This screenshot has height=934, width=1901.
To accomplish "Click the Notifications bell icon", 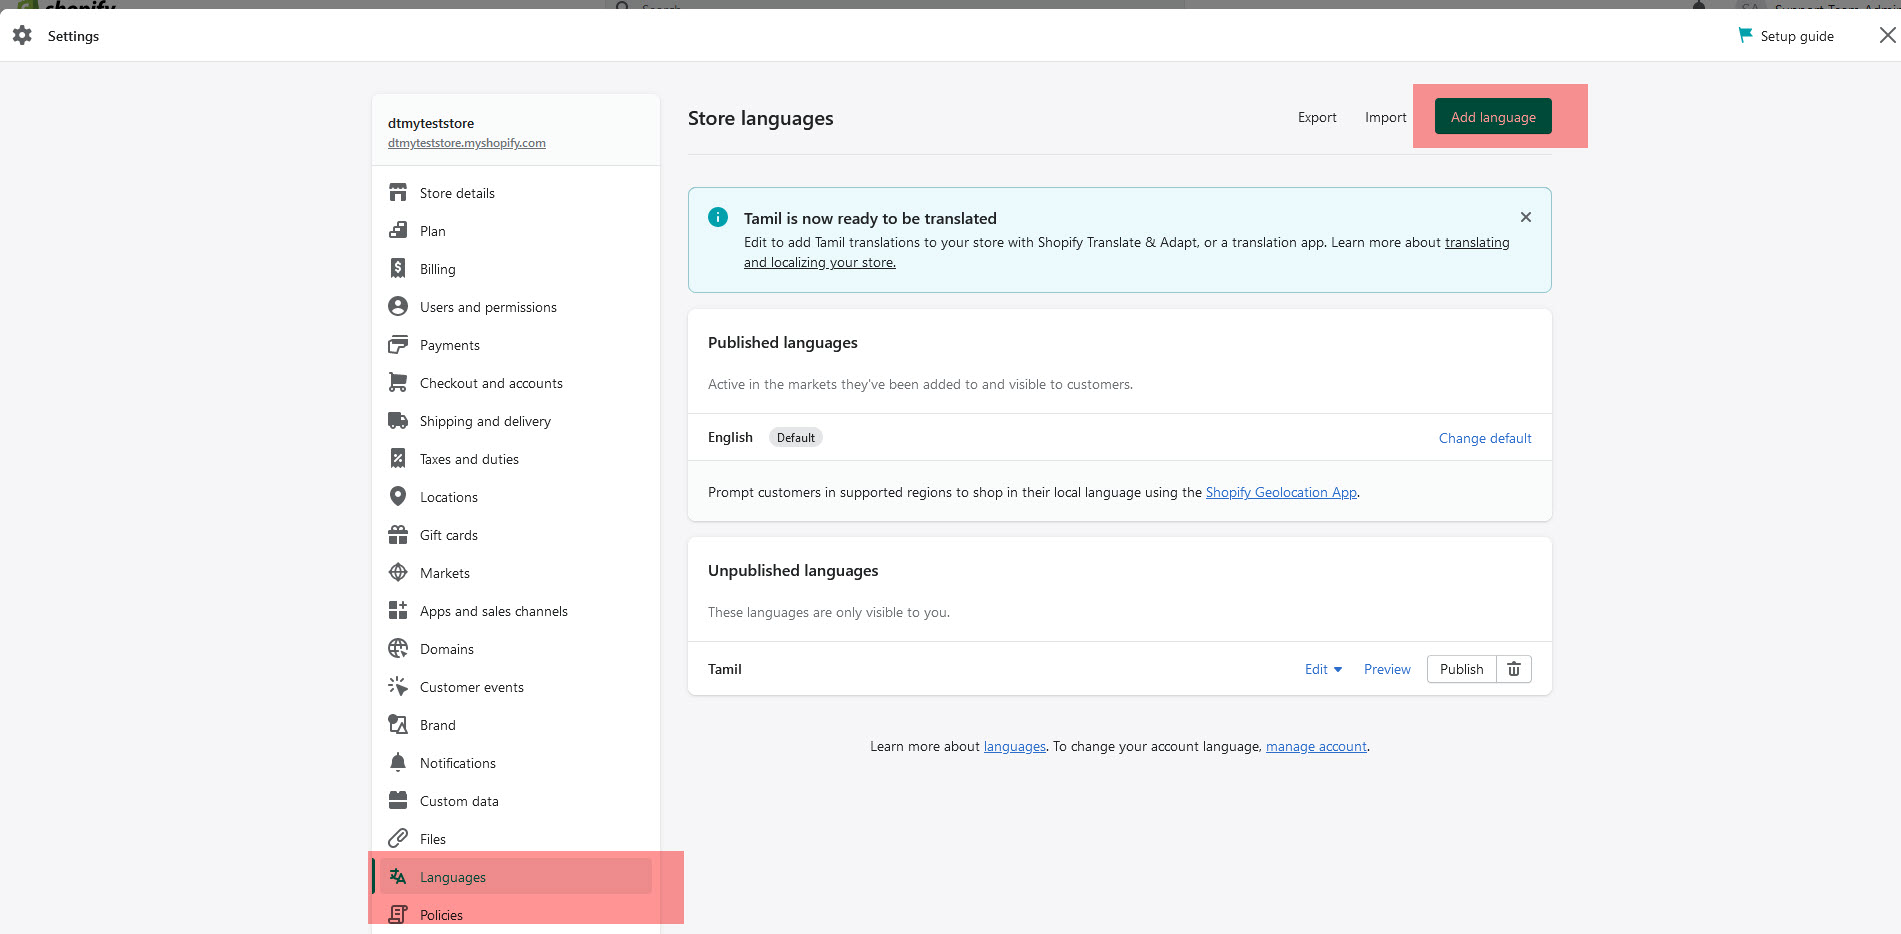I will coord(398,763).
